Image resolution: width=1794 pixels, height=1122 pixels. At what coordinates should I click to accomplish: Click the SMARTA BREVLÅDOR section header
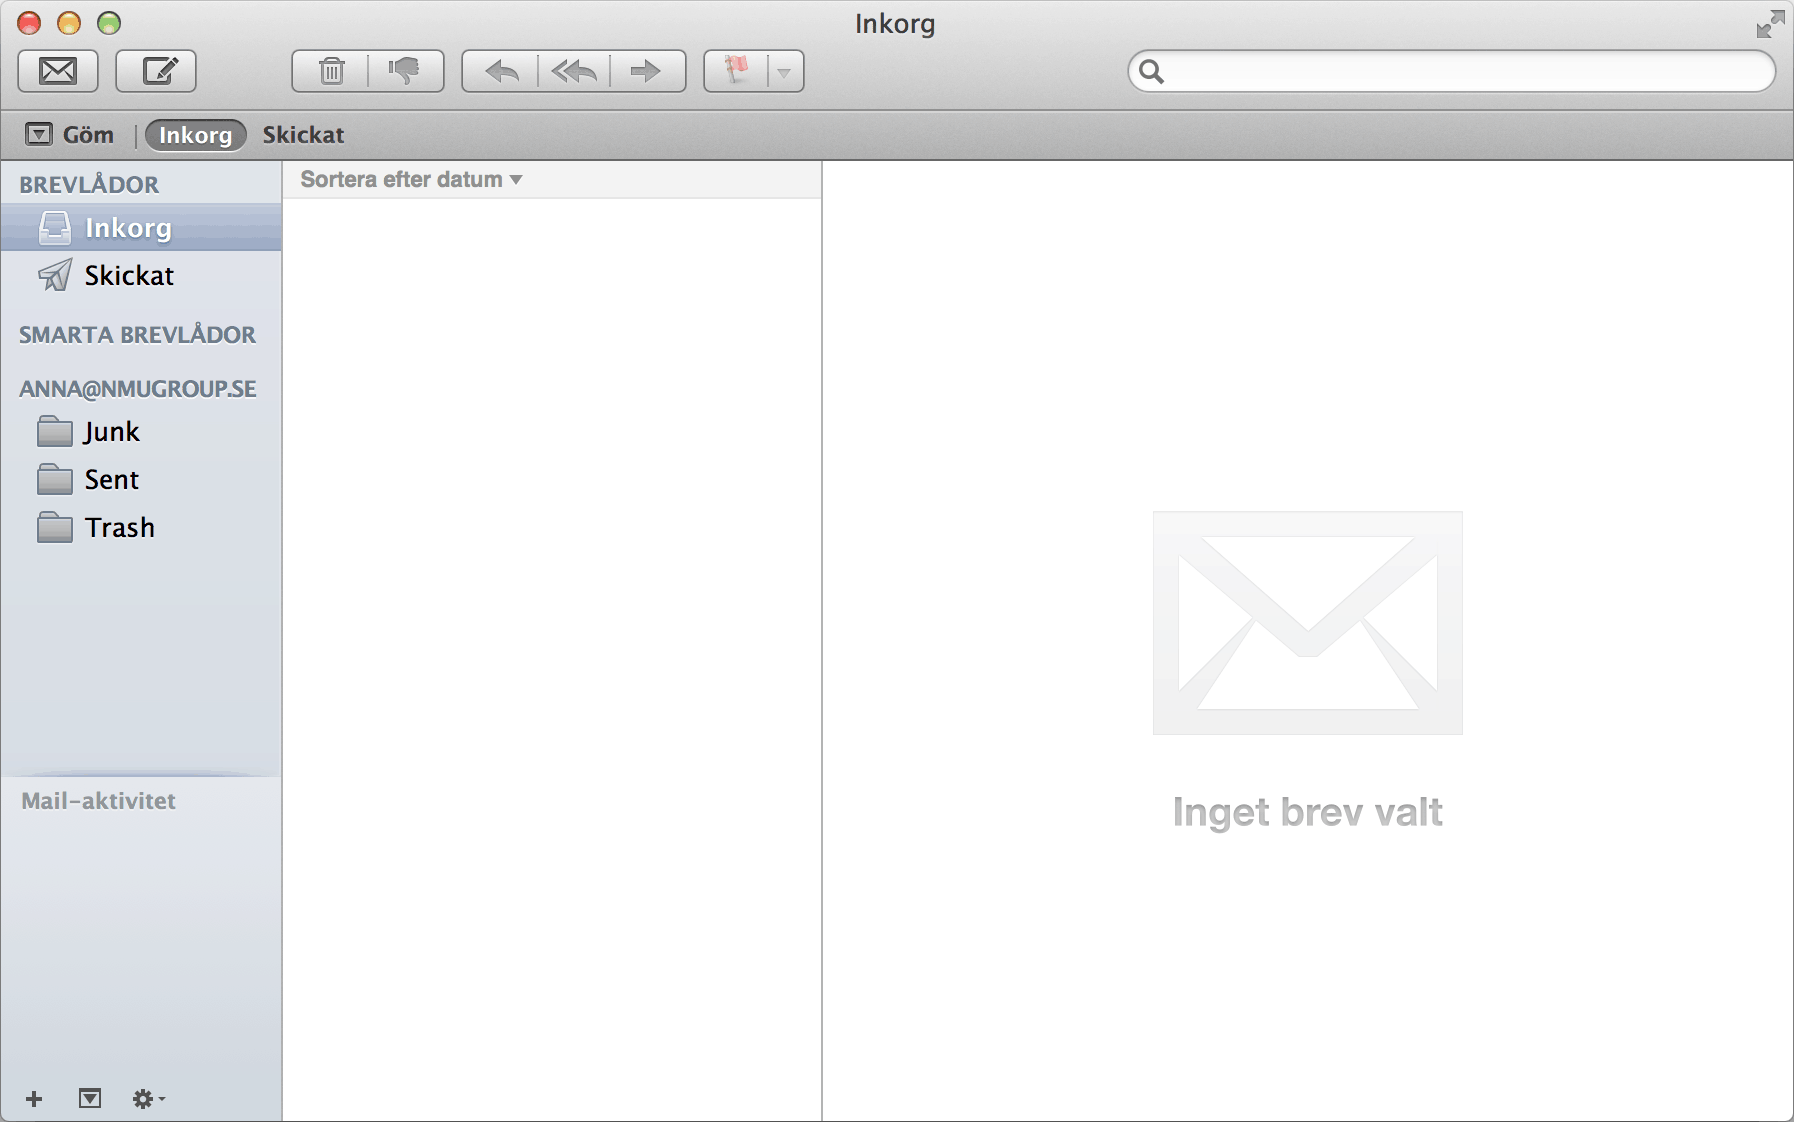point(137,334)
